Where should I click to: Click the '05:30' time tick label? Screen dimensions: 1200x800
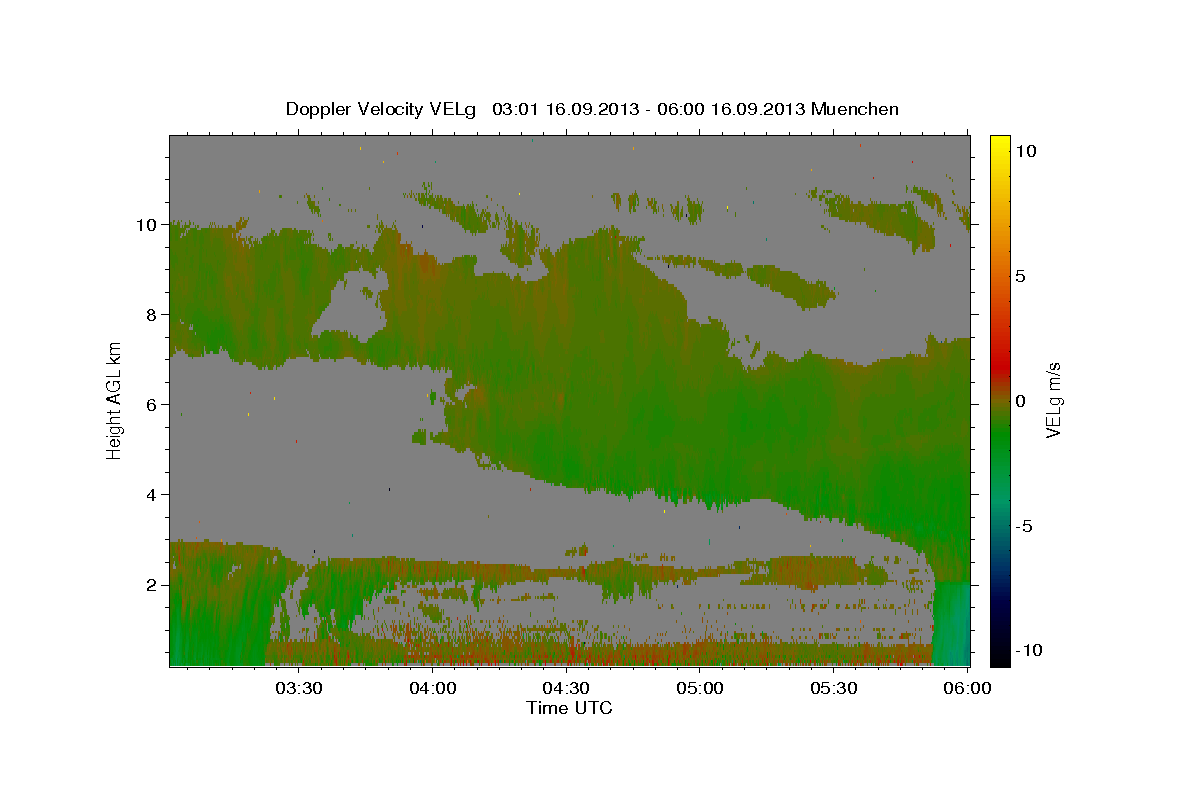click(x=834, y=688)
